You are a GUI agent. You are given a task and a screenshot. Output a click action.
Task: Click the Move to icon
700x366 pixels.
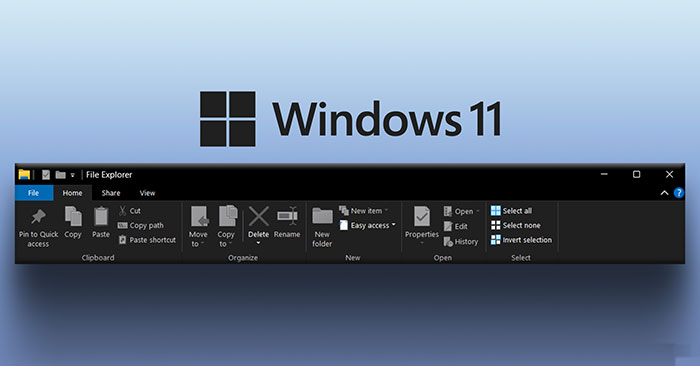tap(199, 216)
